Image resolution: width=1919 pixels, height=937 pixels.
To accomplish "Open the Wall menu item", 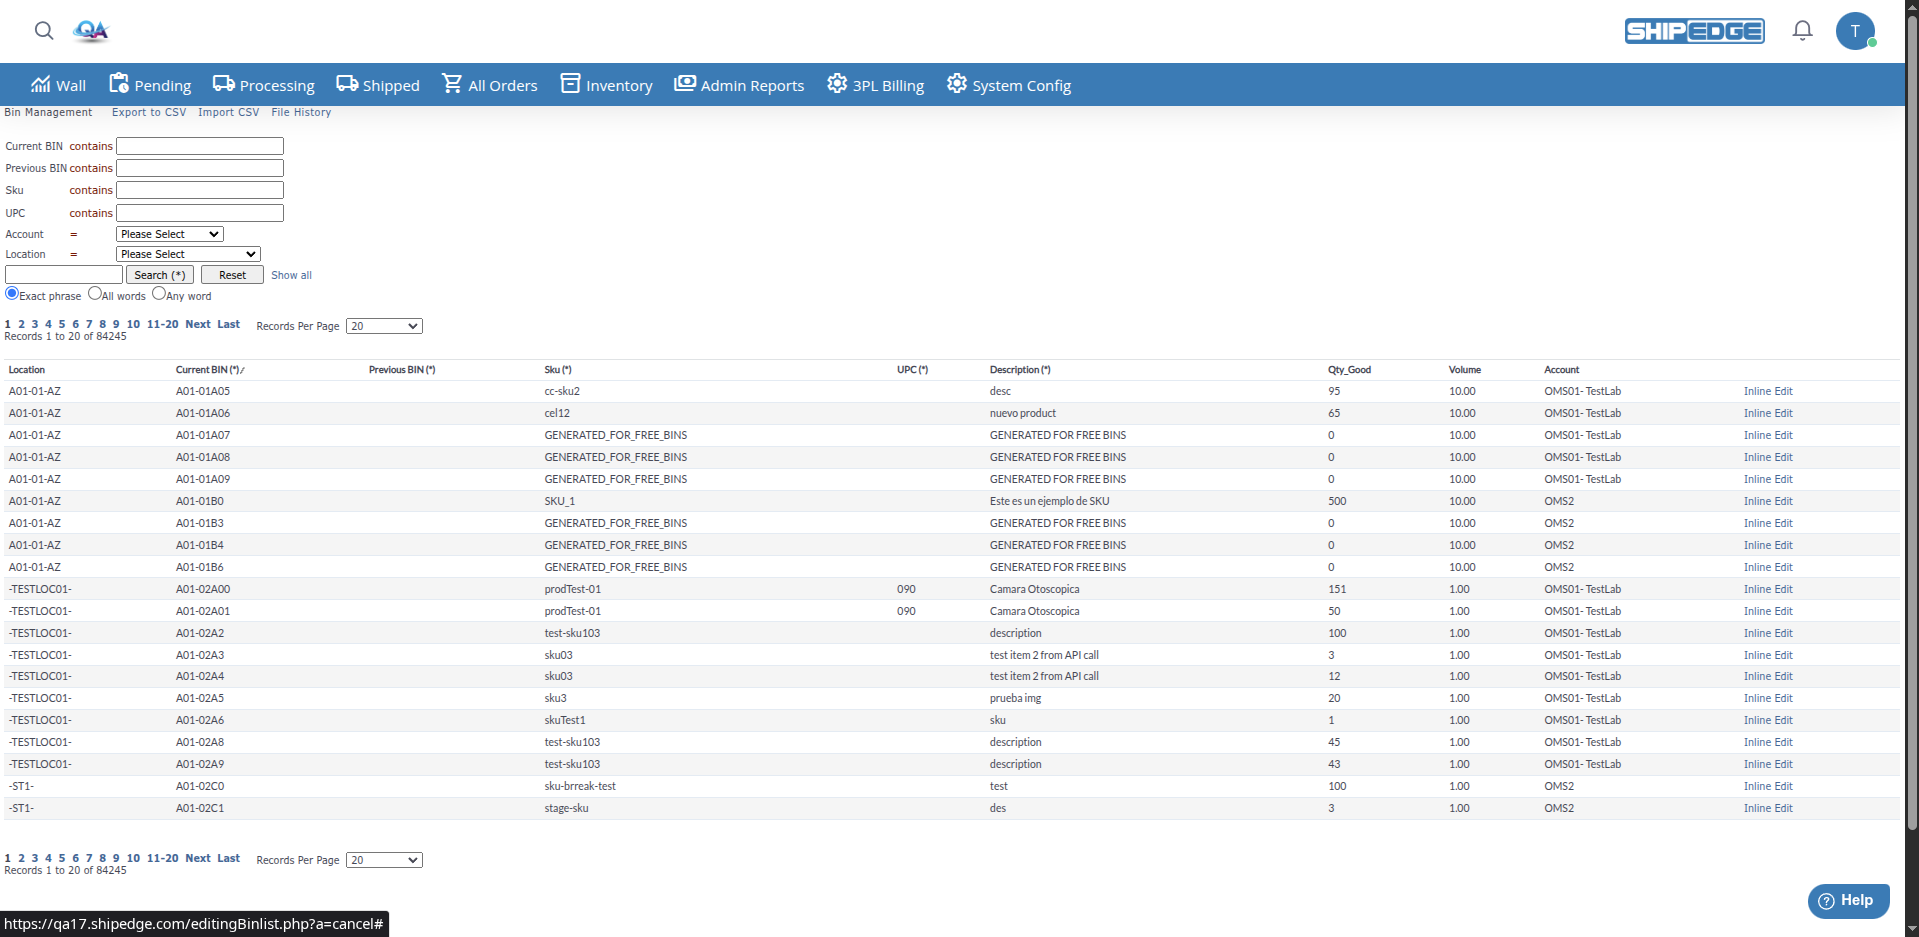I will pos(59,85).
